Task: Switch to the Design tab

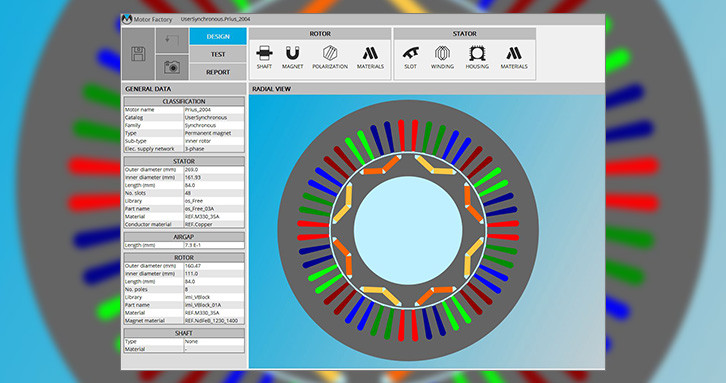Action: 218,37
